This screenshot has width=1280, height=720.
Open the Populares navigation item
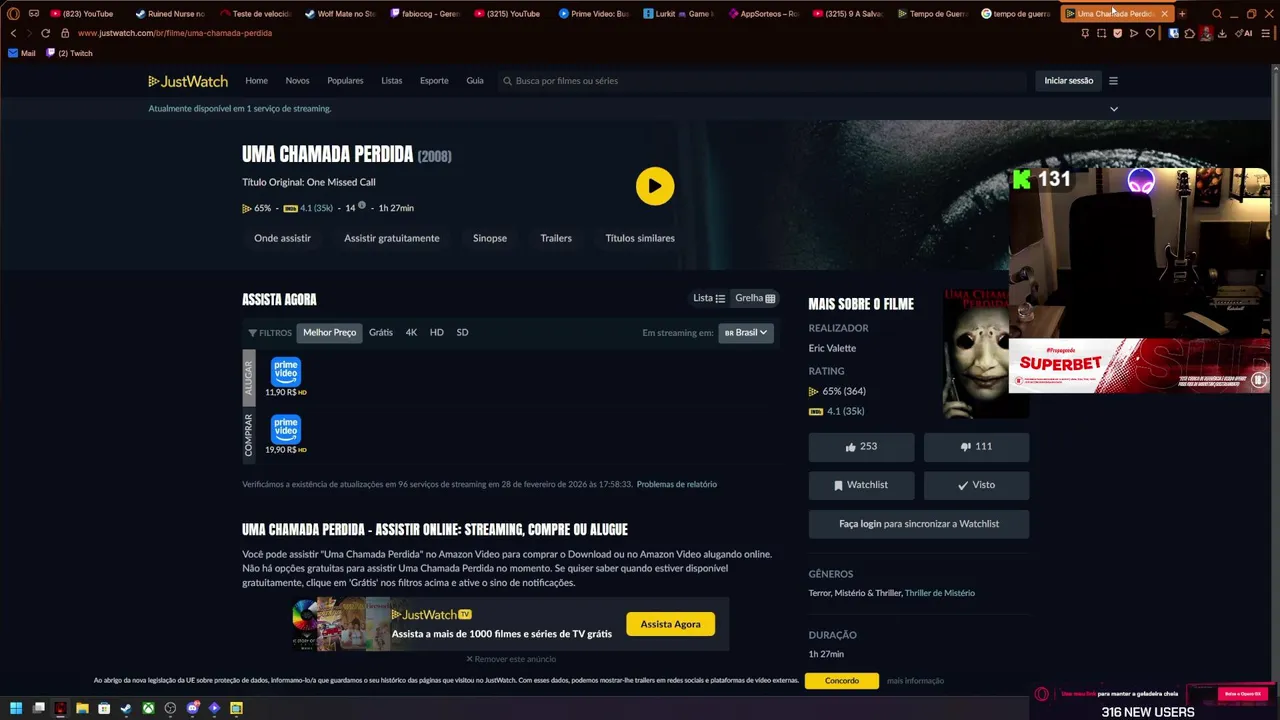pyautogui.click(x=345, y=81)
